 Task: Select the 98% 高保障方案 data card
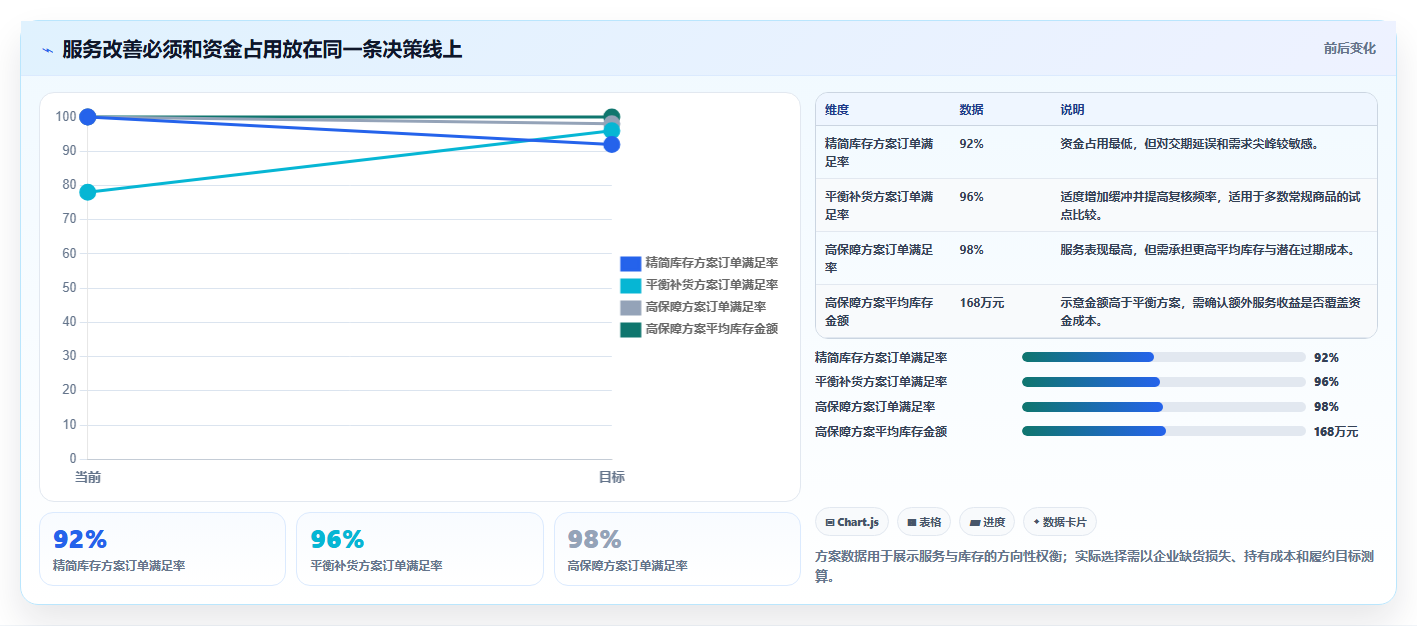click(x=677, y=549)
